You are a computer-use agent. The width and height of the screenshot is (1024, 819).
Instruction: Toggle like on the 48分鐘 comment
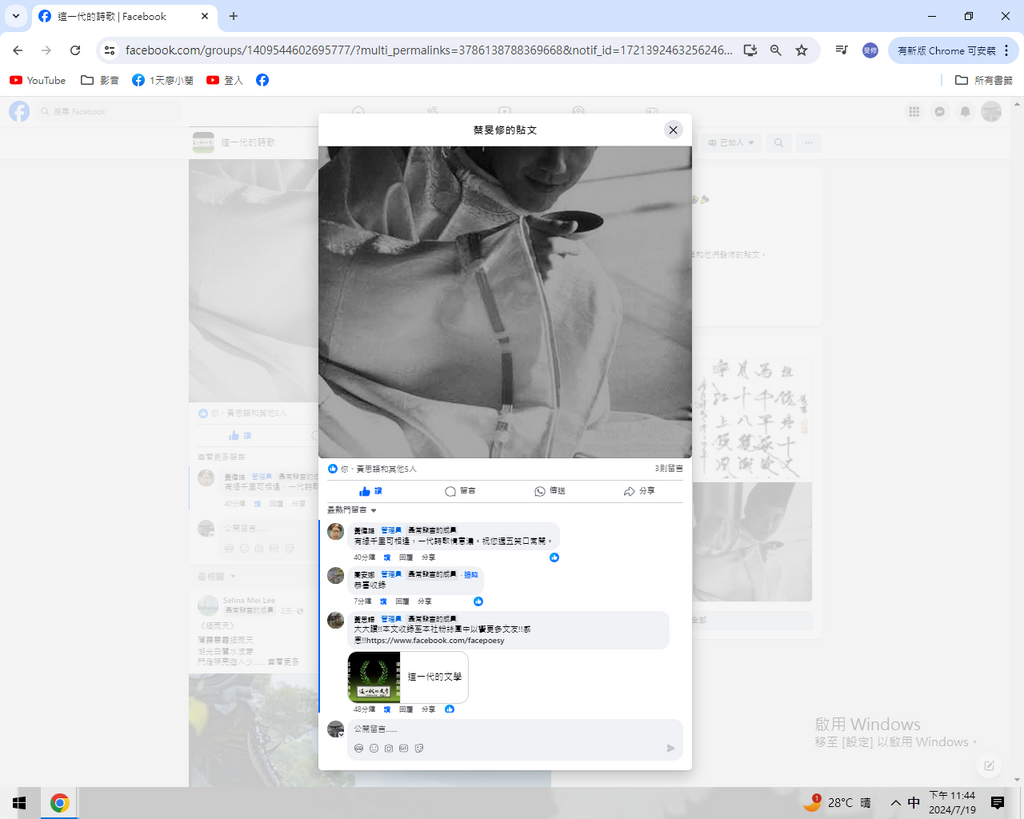[386, 709]
